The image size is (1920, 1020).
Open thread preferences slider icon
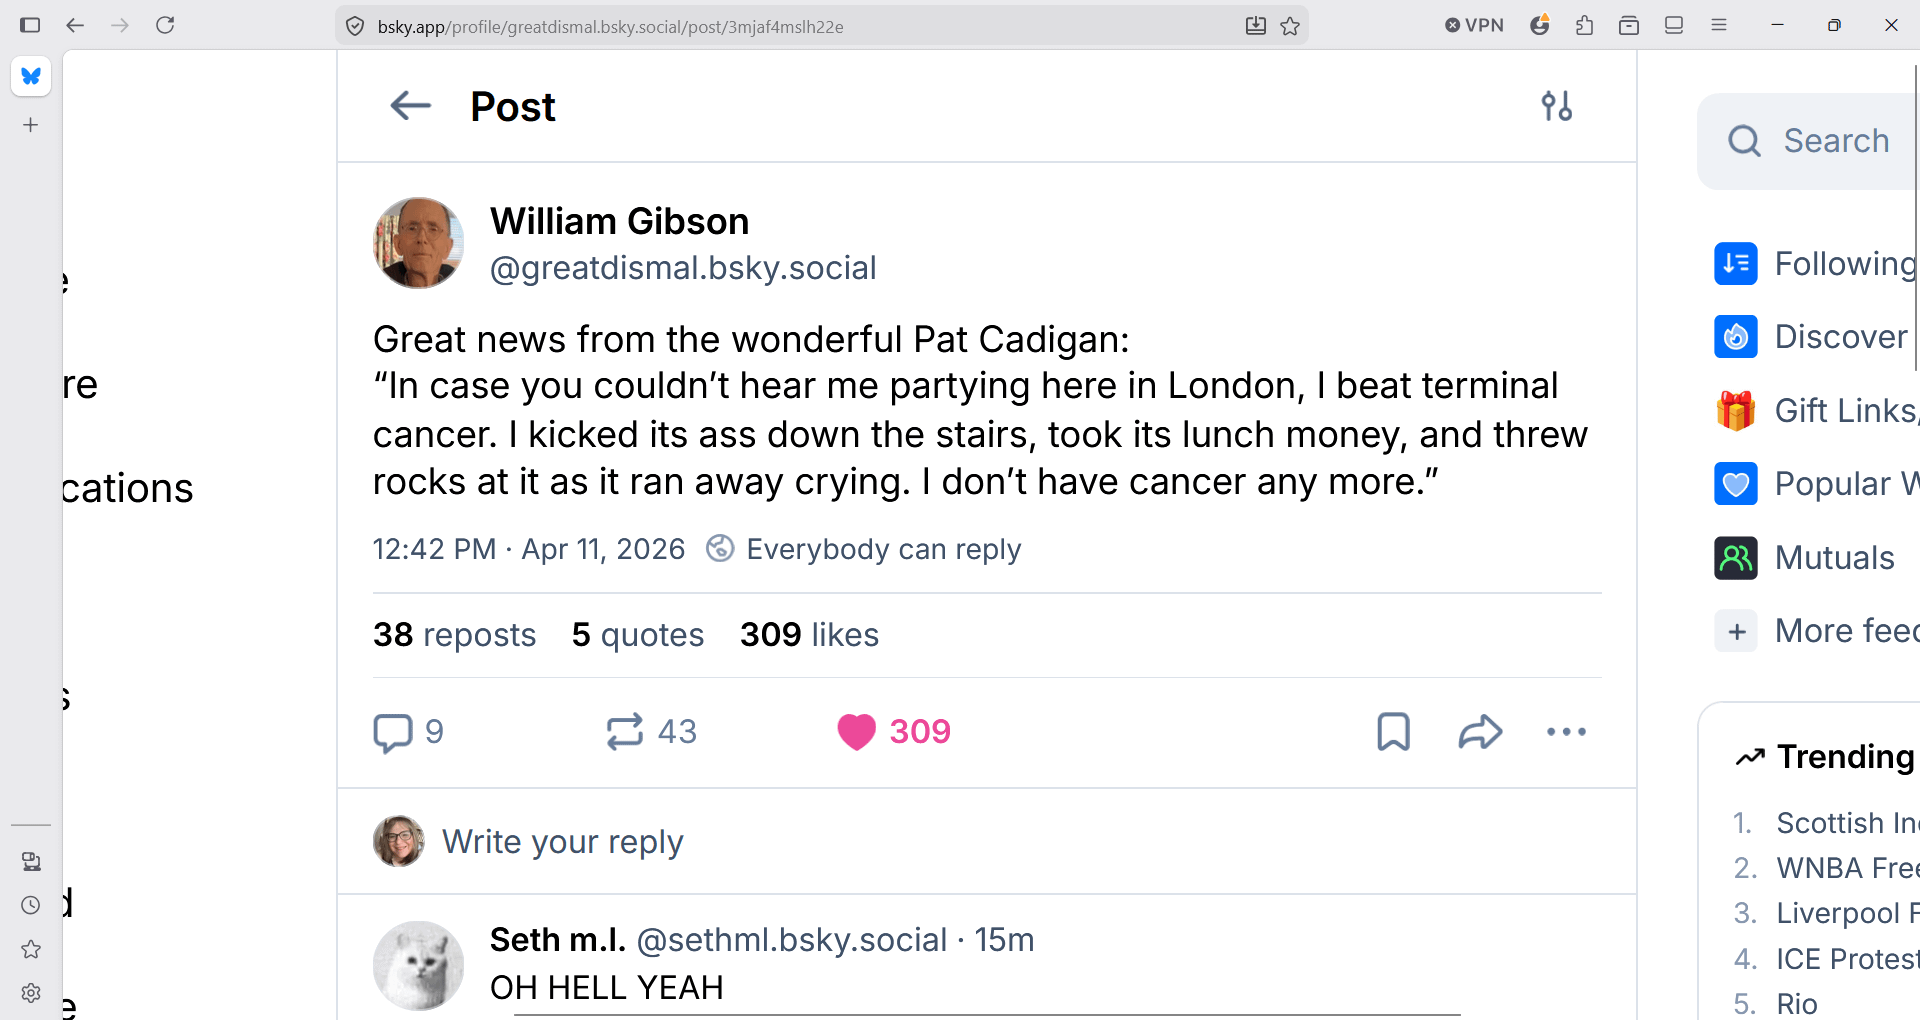coord(1556,106)
